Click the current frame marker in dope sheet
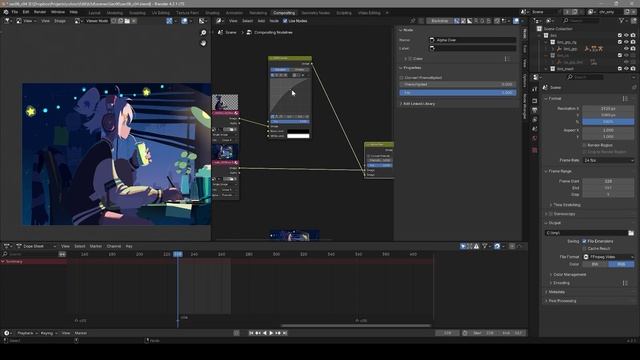This screenshot has height=360, width=640. (x=178, y=254)
